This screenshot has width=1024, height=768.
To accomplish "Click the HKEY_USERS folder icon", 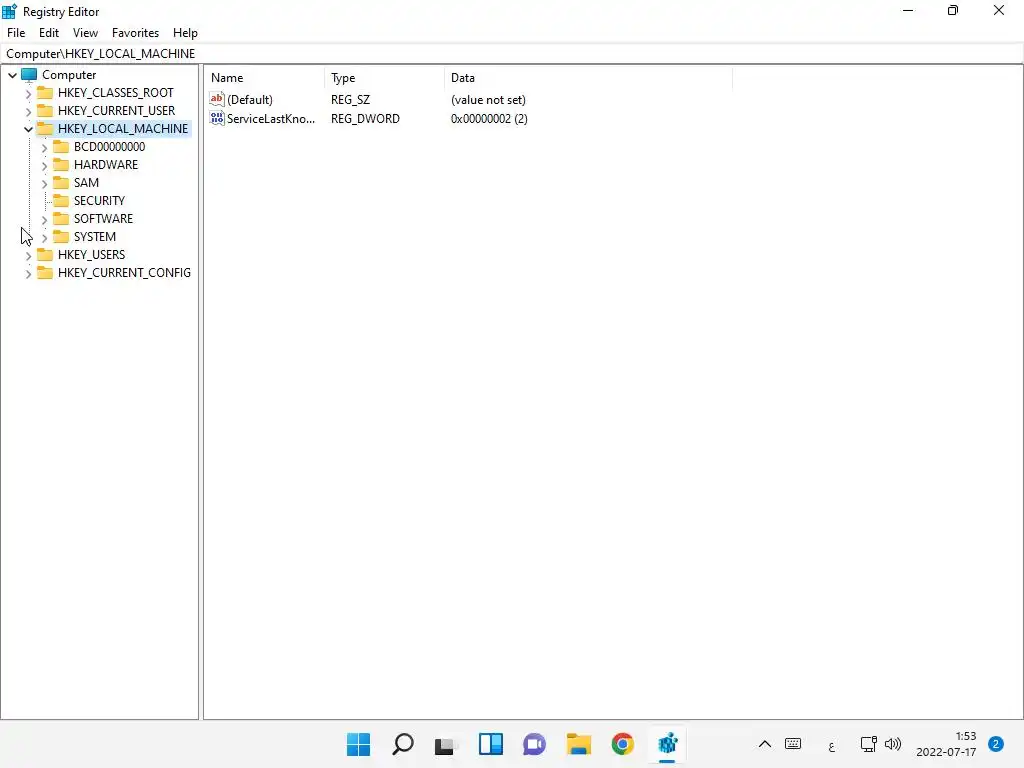I will point(45,254).
